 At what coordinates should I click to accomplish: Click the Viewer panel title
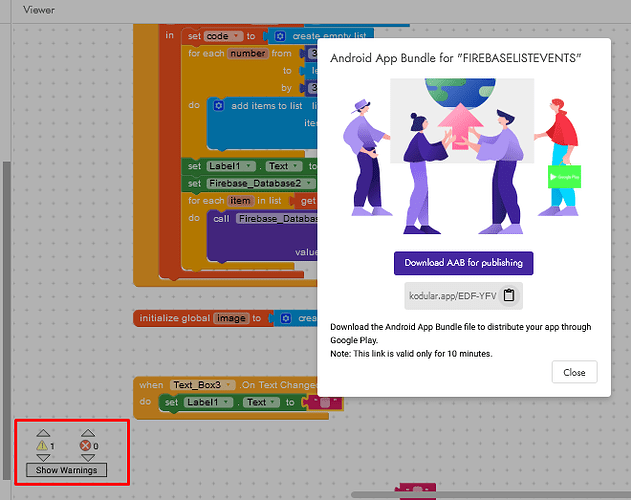click(39, 10)
